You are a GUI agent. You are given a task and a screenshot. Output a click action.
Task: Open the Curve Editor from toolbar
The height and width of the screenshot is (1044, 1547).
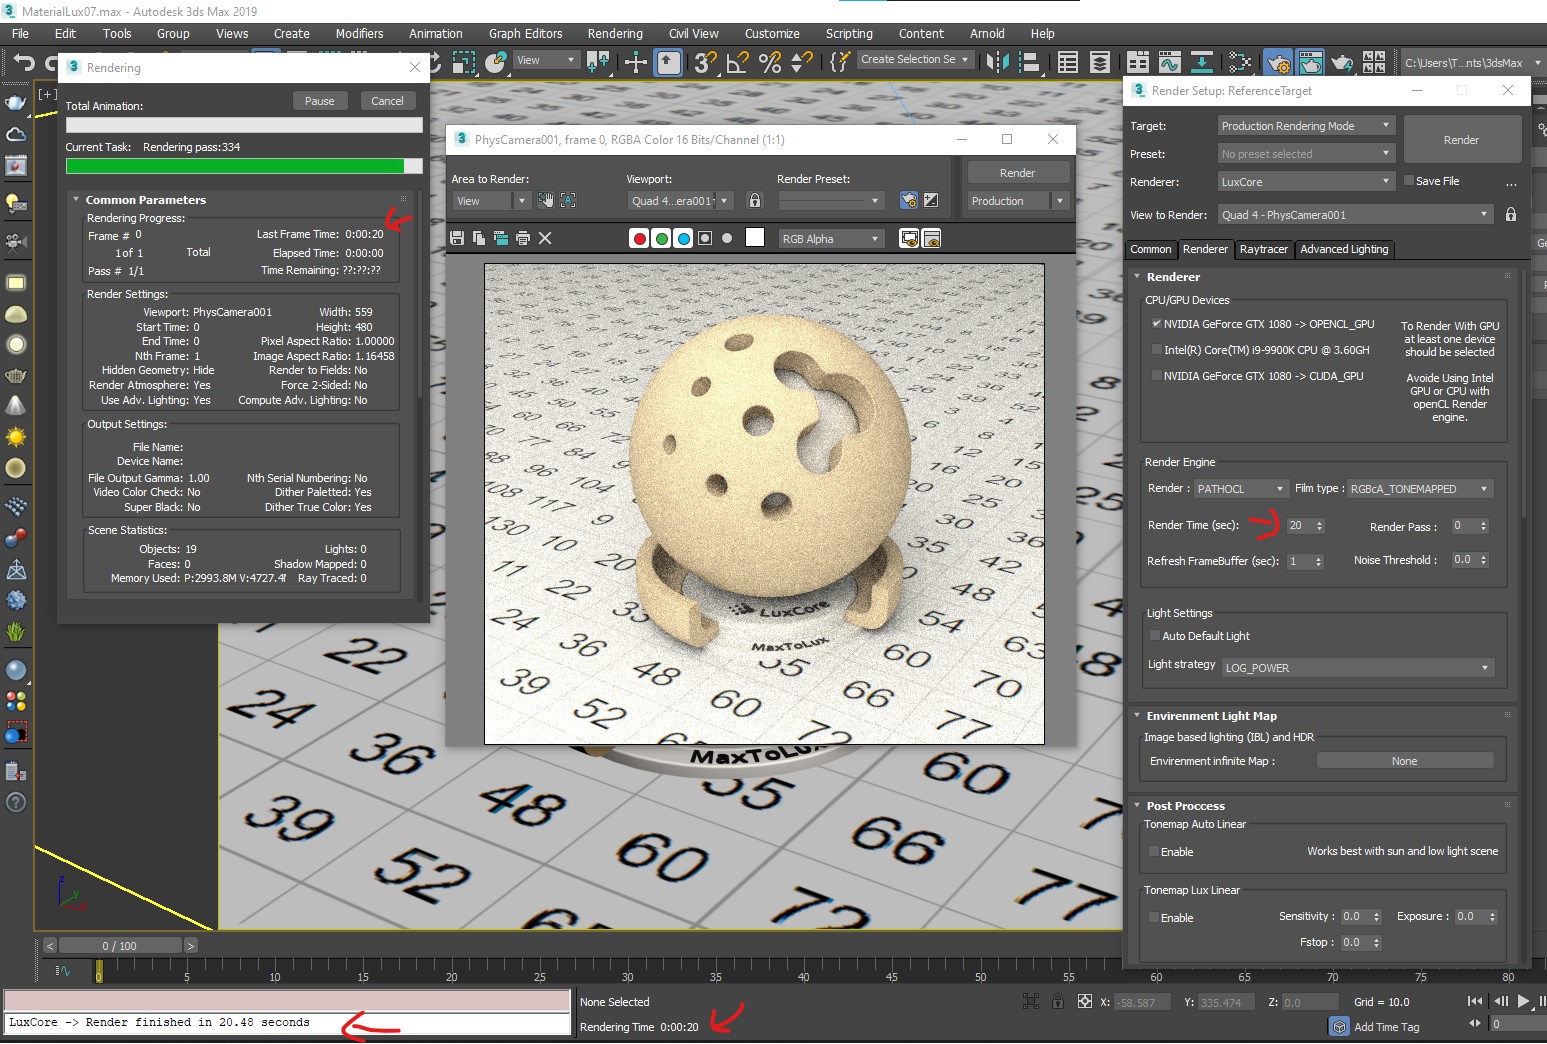pyautogui.click(x=1169, y=62)
